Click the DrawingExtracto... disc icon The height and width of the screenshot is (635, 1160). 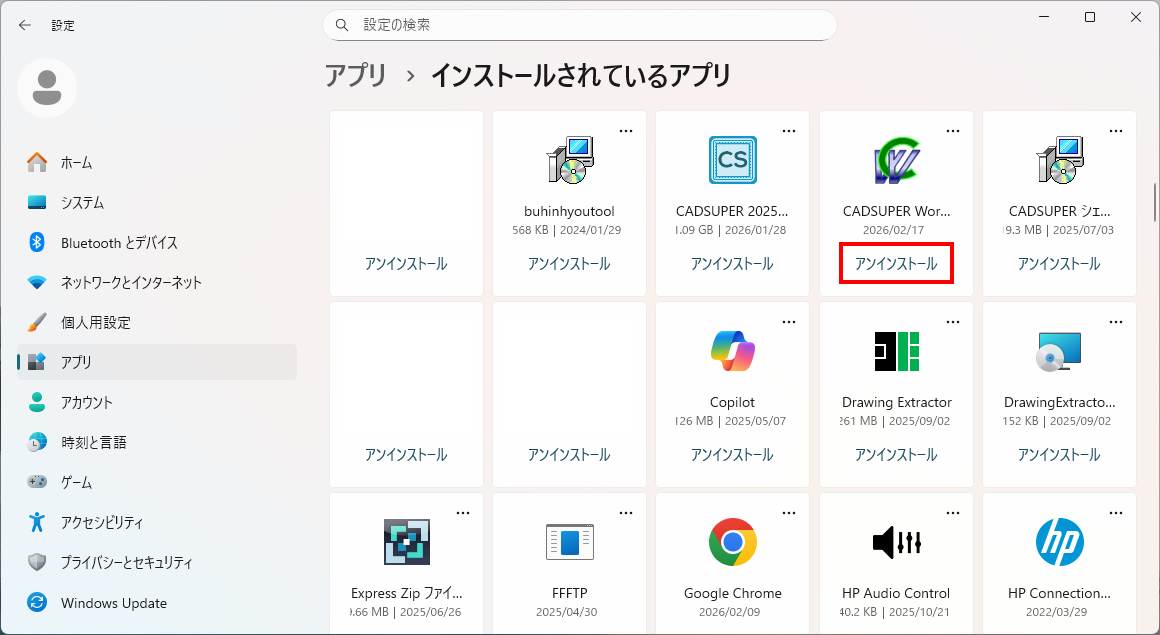pos(1059,351)
